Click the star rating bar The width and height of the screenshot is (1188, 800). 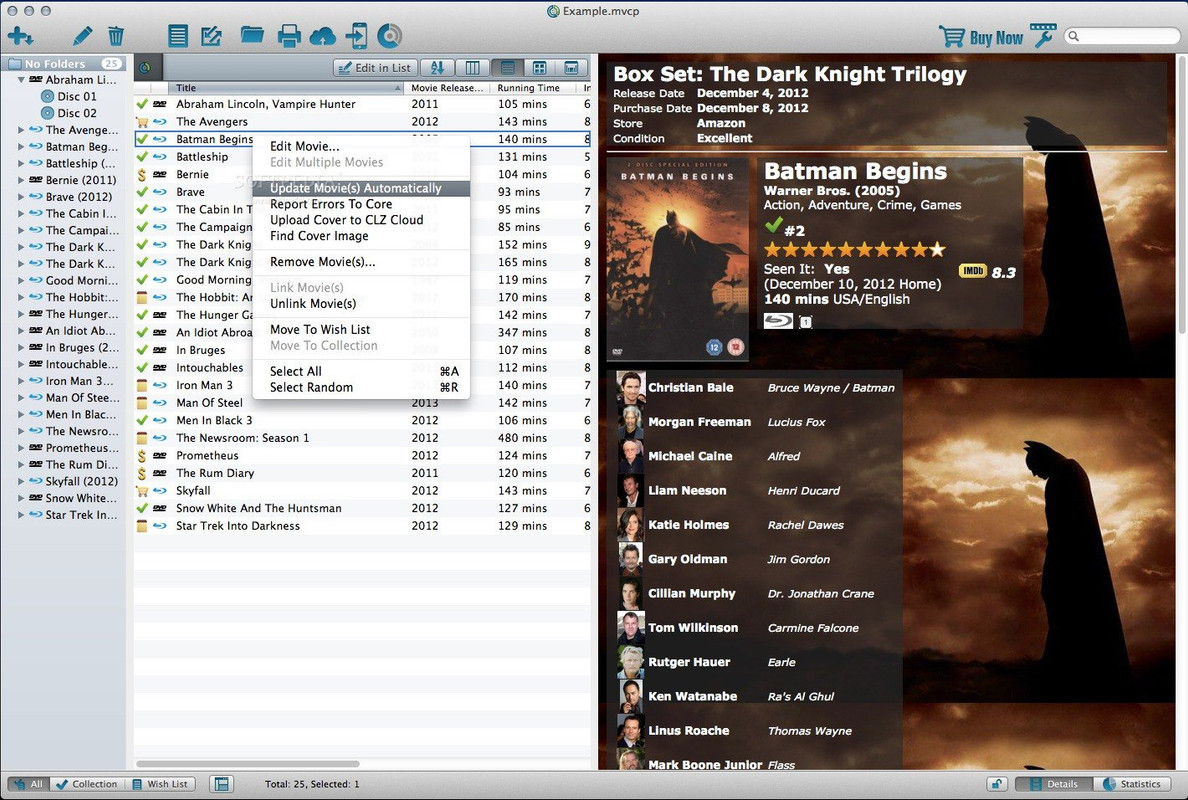(x=854, y=249)
